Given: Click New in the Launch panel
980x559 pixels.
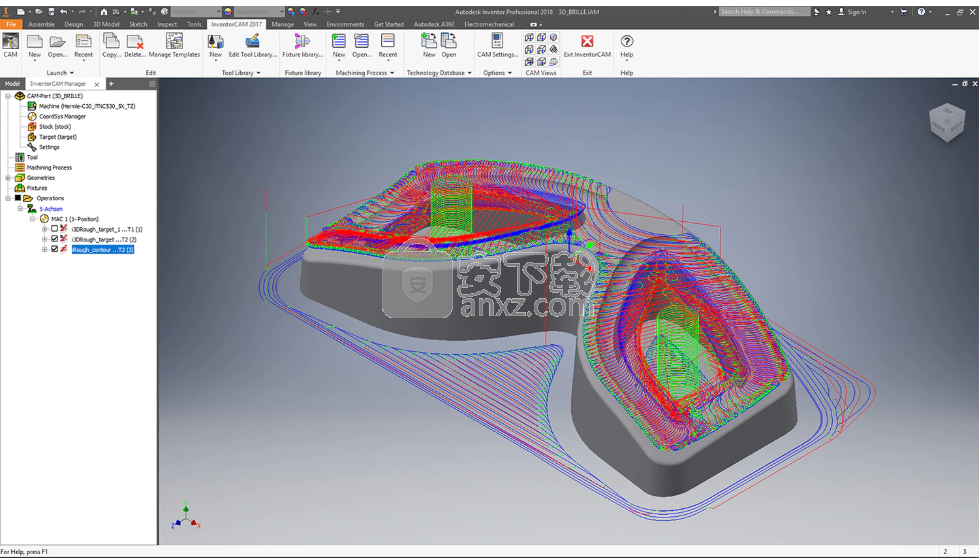Looking at the screenshot, I should [x=34, y=46].
